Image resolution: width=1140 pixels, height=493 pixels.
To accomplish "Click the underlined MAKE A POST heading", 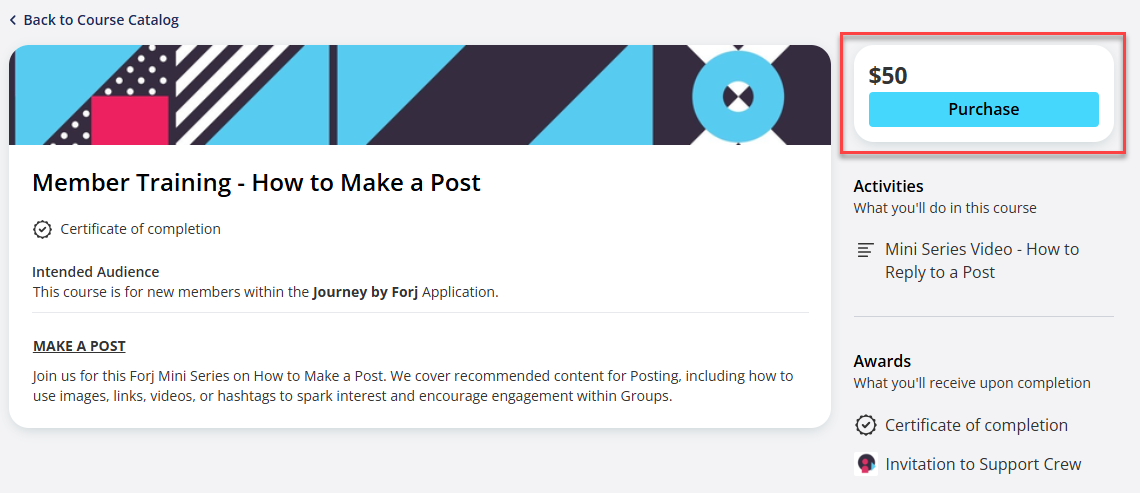I will point(79,346).
